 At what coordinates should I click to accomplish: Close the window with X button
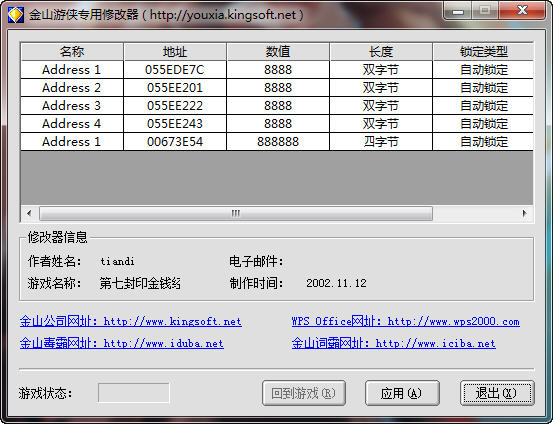(522, 11)
